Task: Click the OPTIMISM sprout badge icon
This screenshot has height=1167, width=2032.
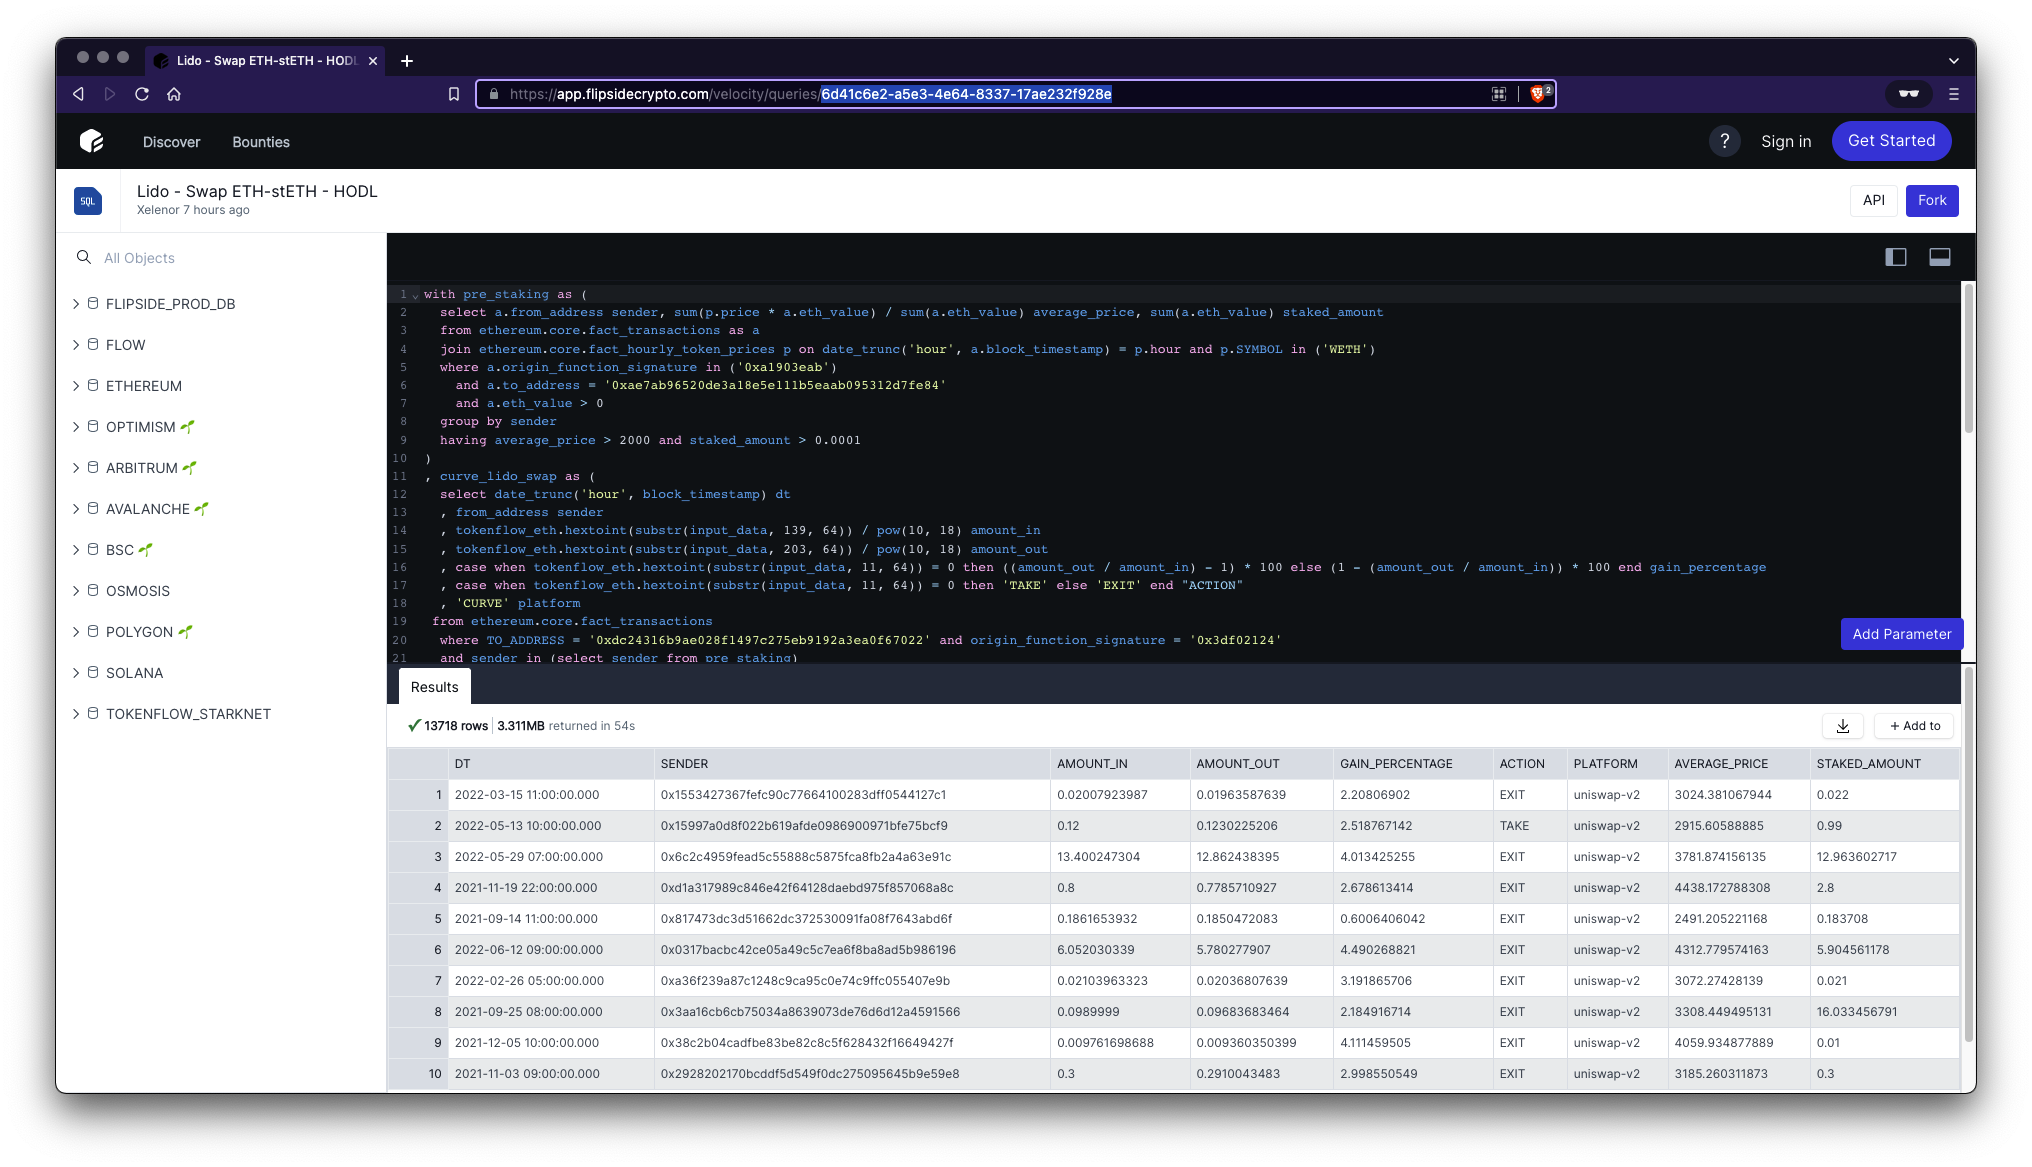Action: click(188, 426)
